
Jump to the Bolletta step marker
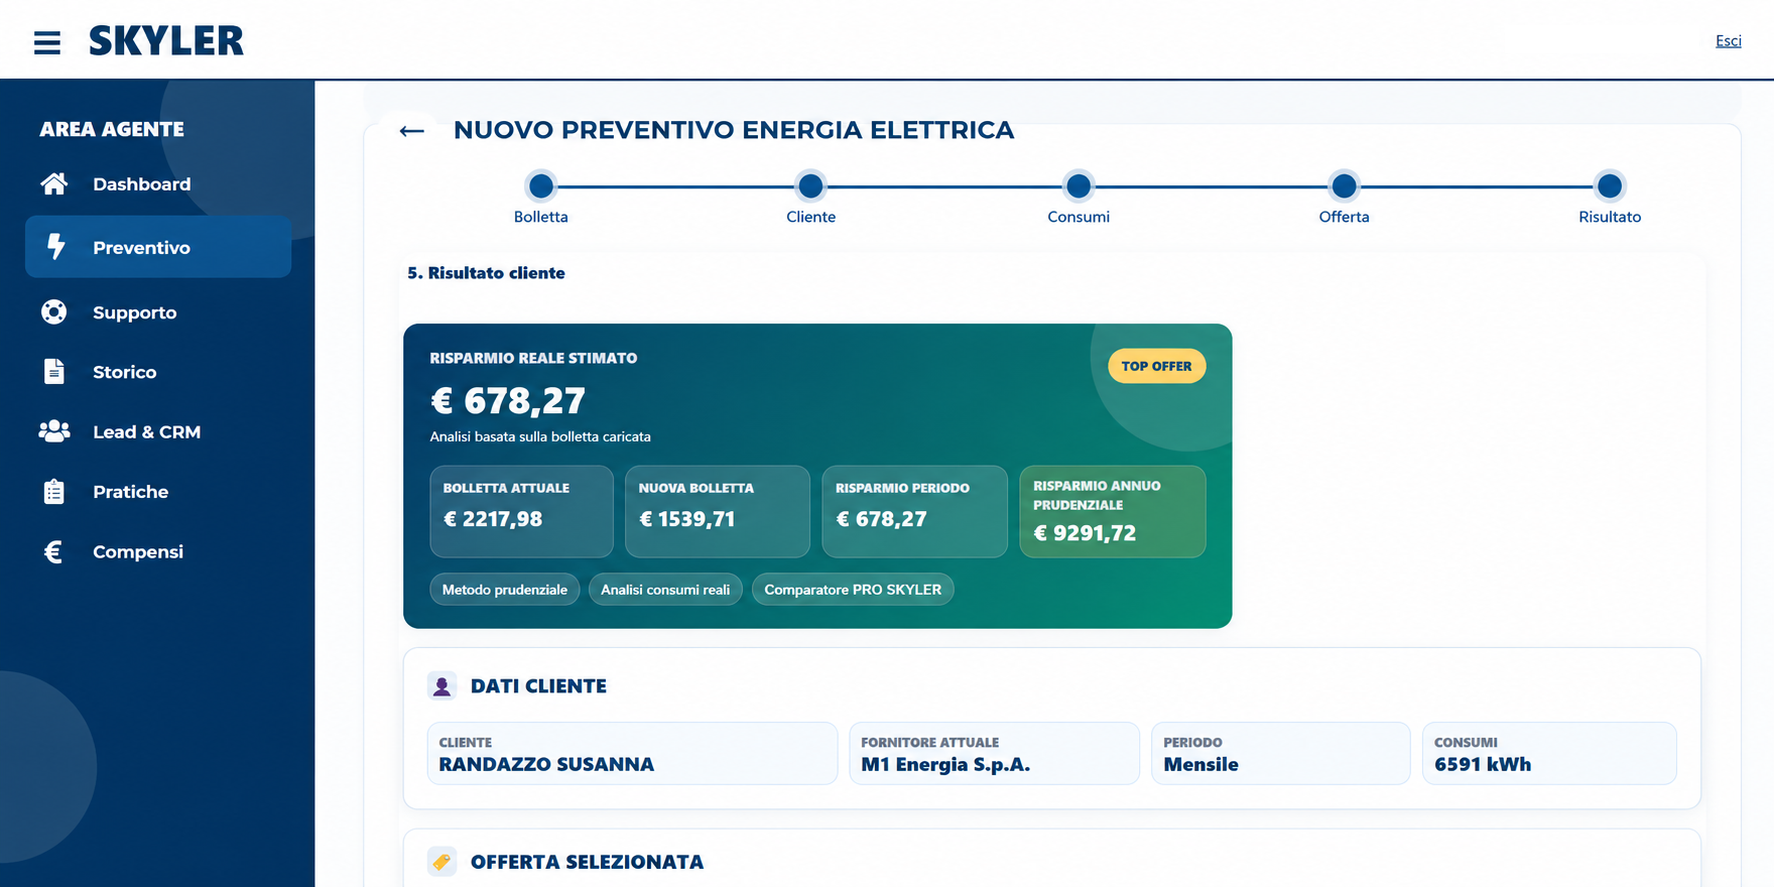tap(541, 186)
